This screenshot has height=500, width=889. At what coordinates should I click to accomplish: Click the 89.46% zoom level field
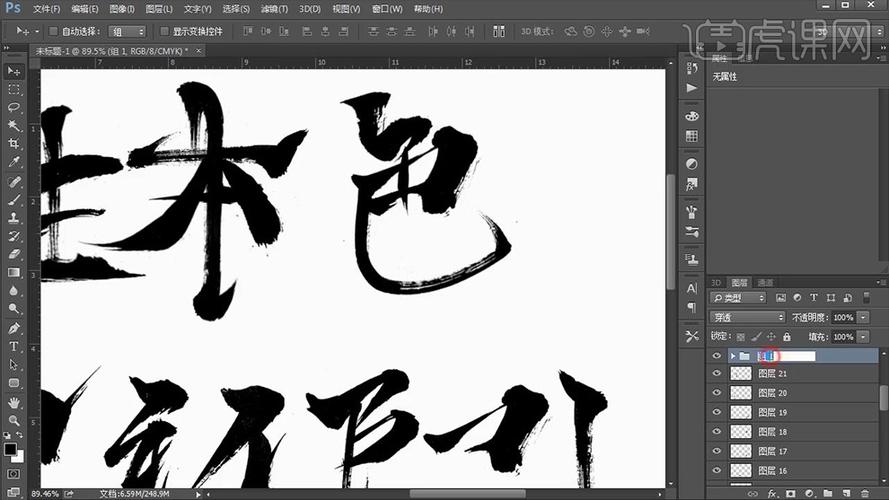click(x=44, y=494)
